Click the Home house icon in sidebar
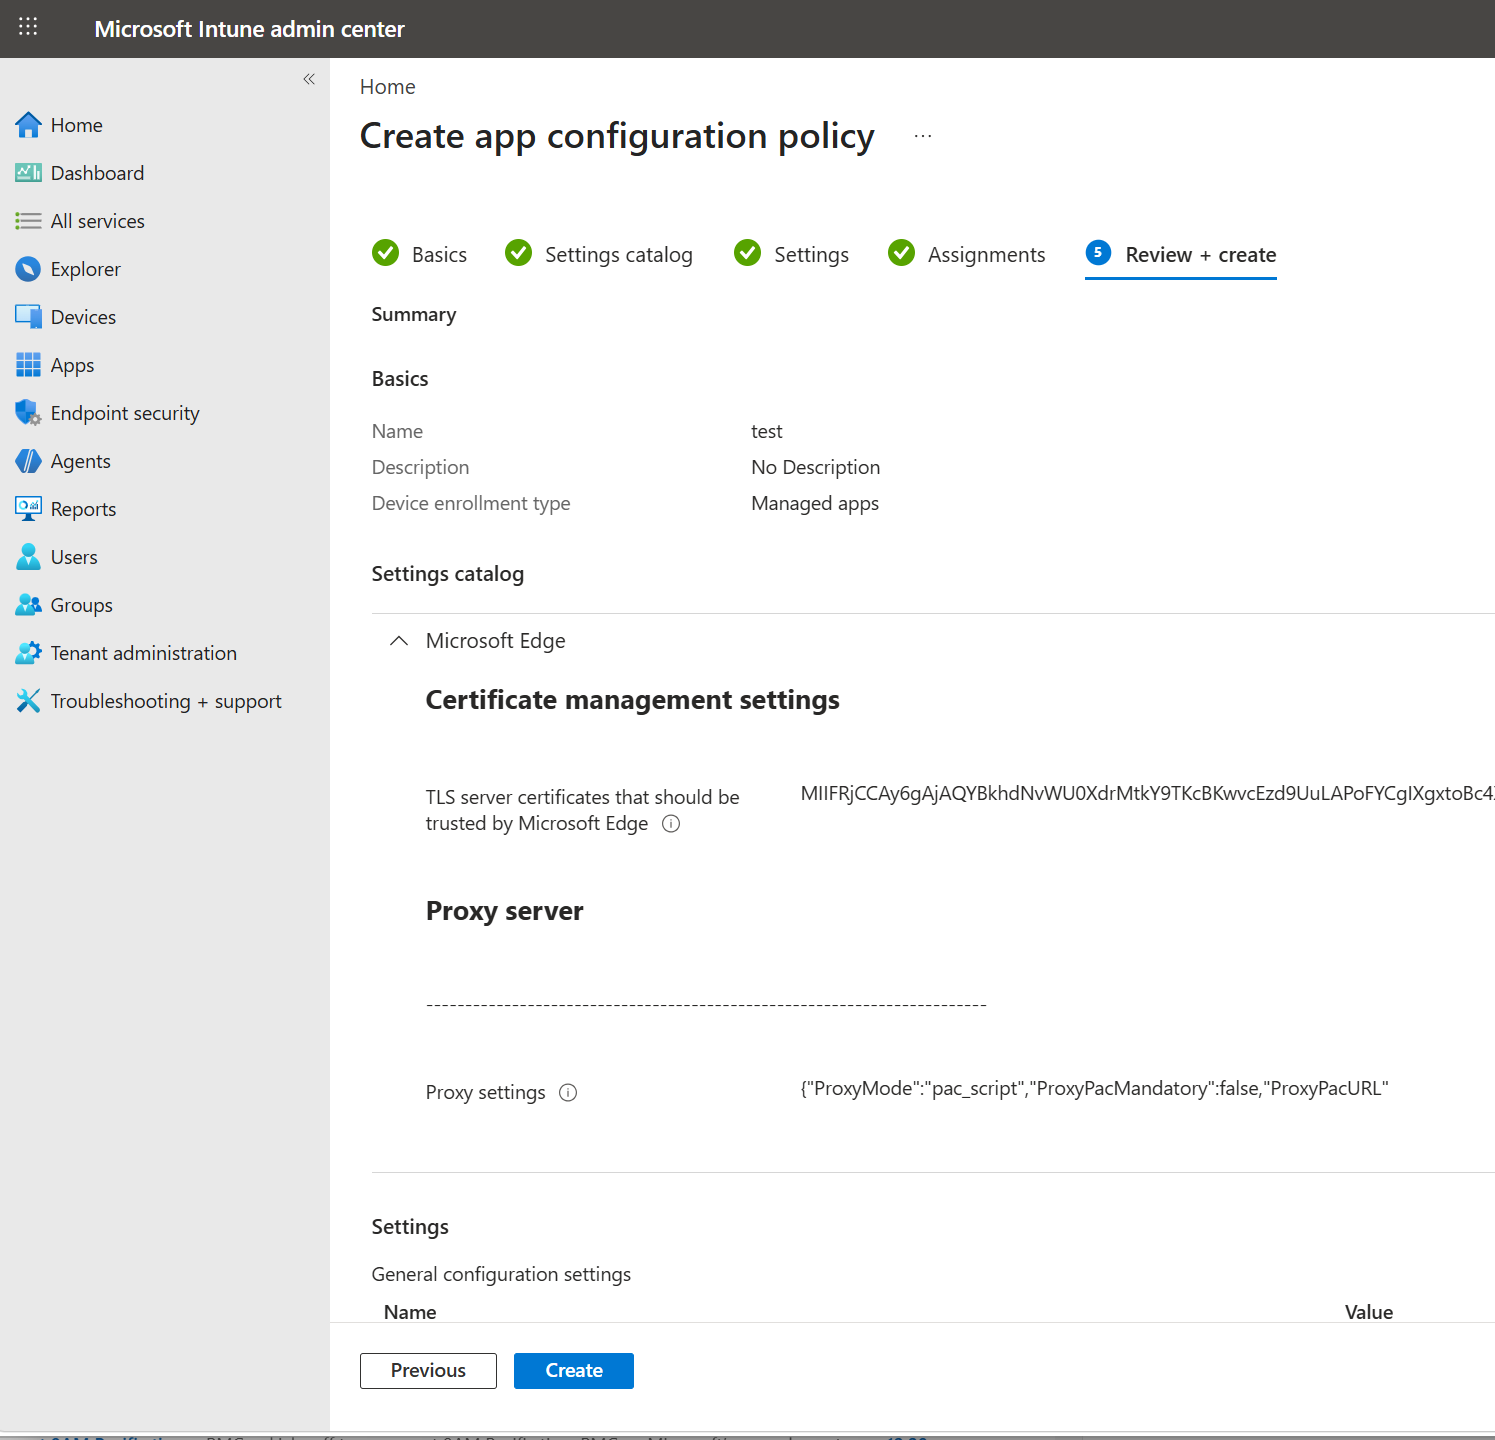The width and height of the screenshot is (1495, 1440). pos(28,125)
